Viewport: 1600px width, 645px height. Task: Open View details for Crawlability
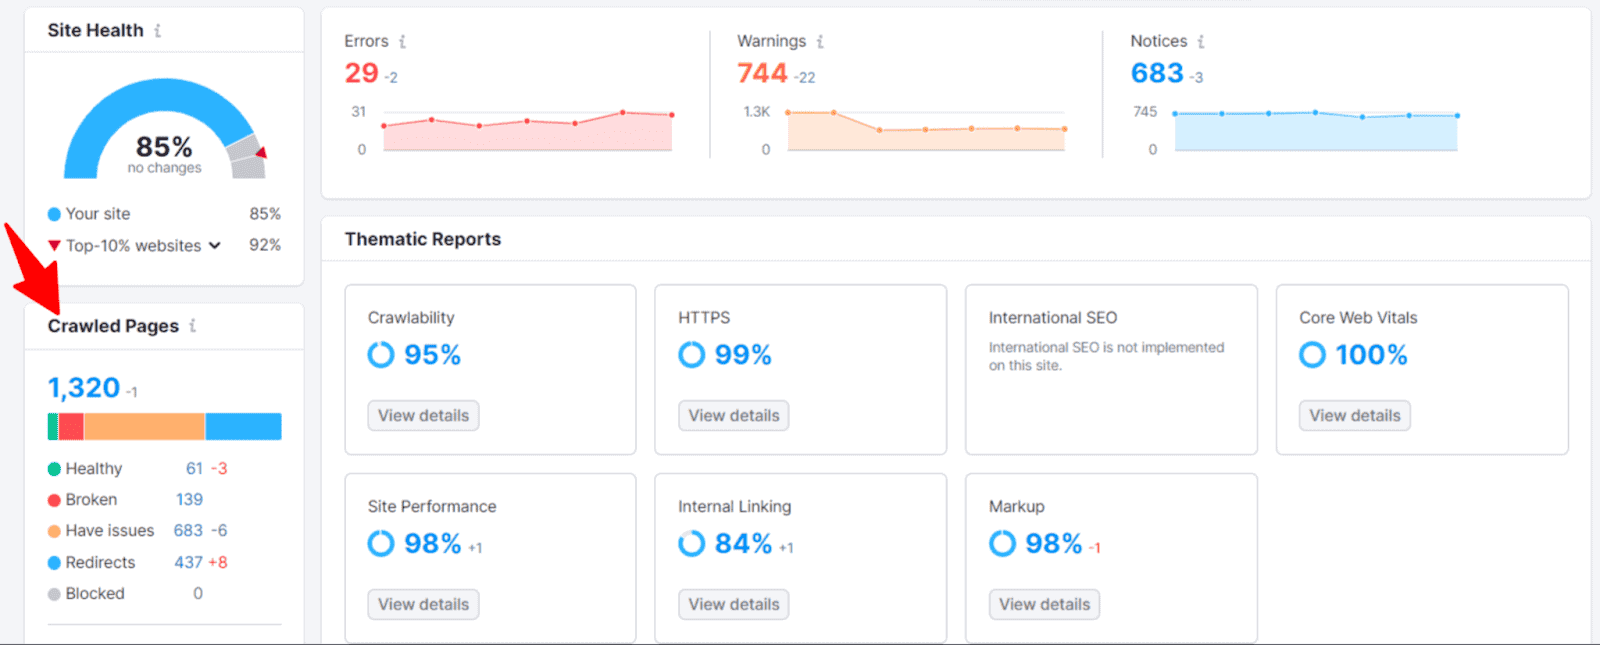[x=423, y=416]
